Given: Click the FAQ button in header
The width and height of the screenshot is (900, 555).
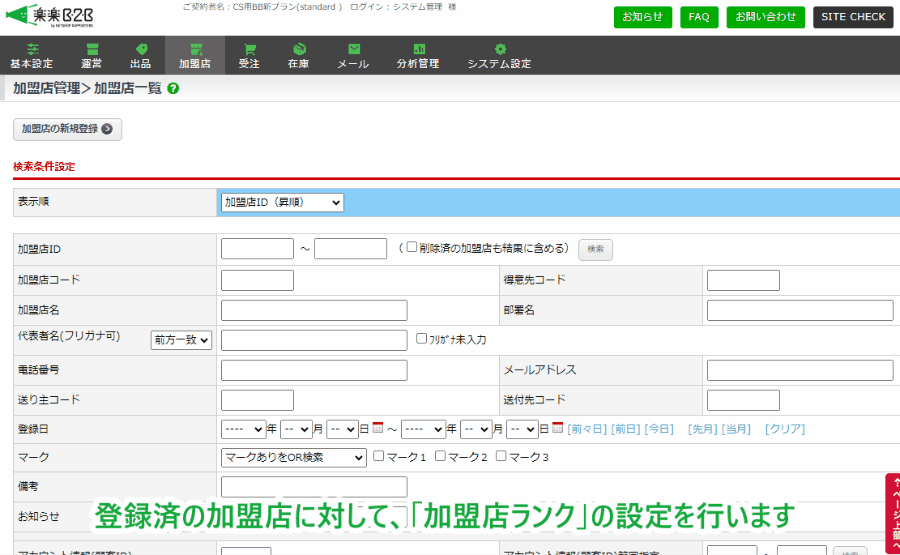Looking at the screenshot, I should coord(699,17).
